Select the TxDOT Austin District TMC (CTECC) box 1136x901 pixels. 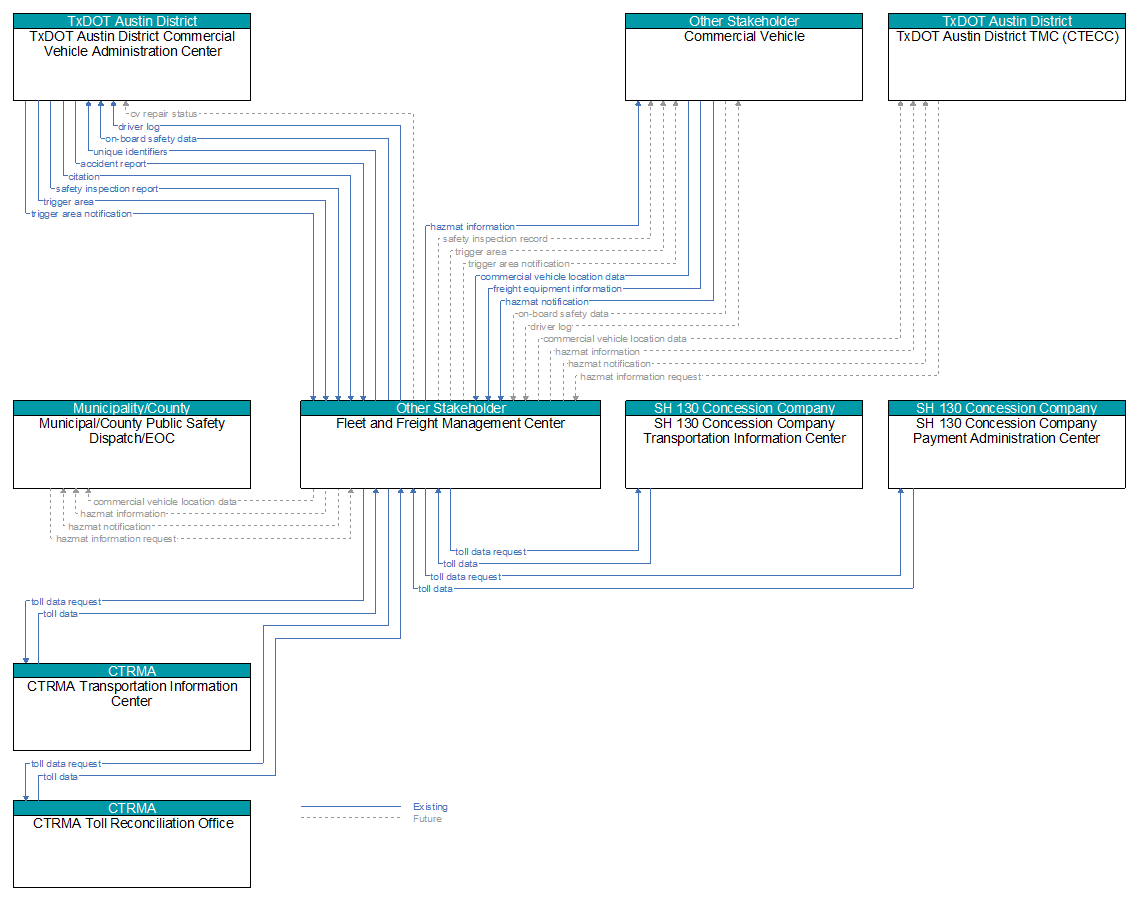click(x=1006, y=56)
